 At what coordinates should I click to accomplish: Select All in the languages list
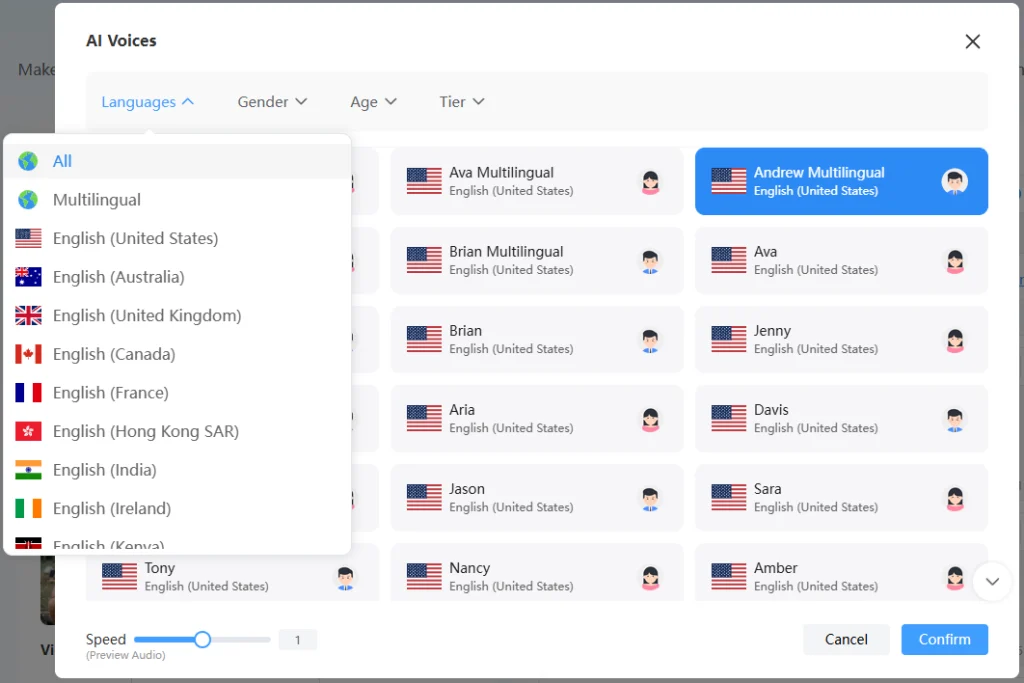62,161
